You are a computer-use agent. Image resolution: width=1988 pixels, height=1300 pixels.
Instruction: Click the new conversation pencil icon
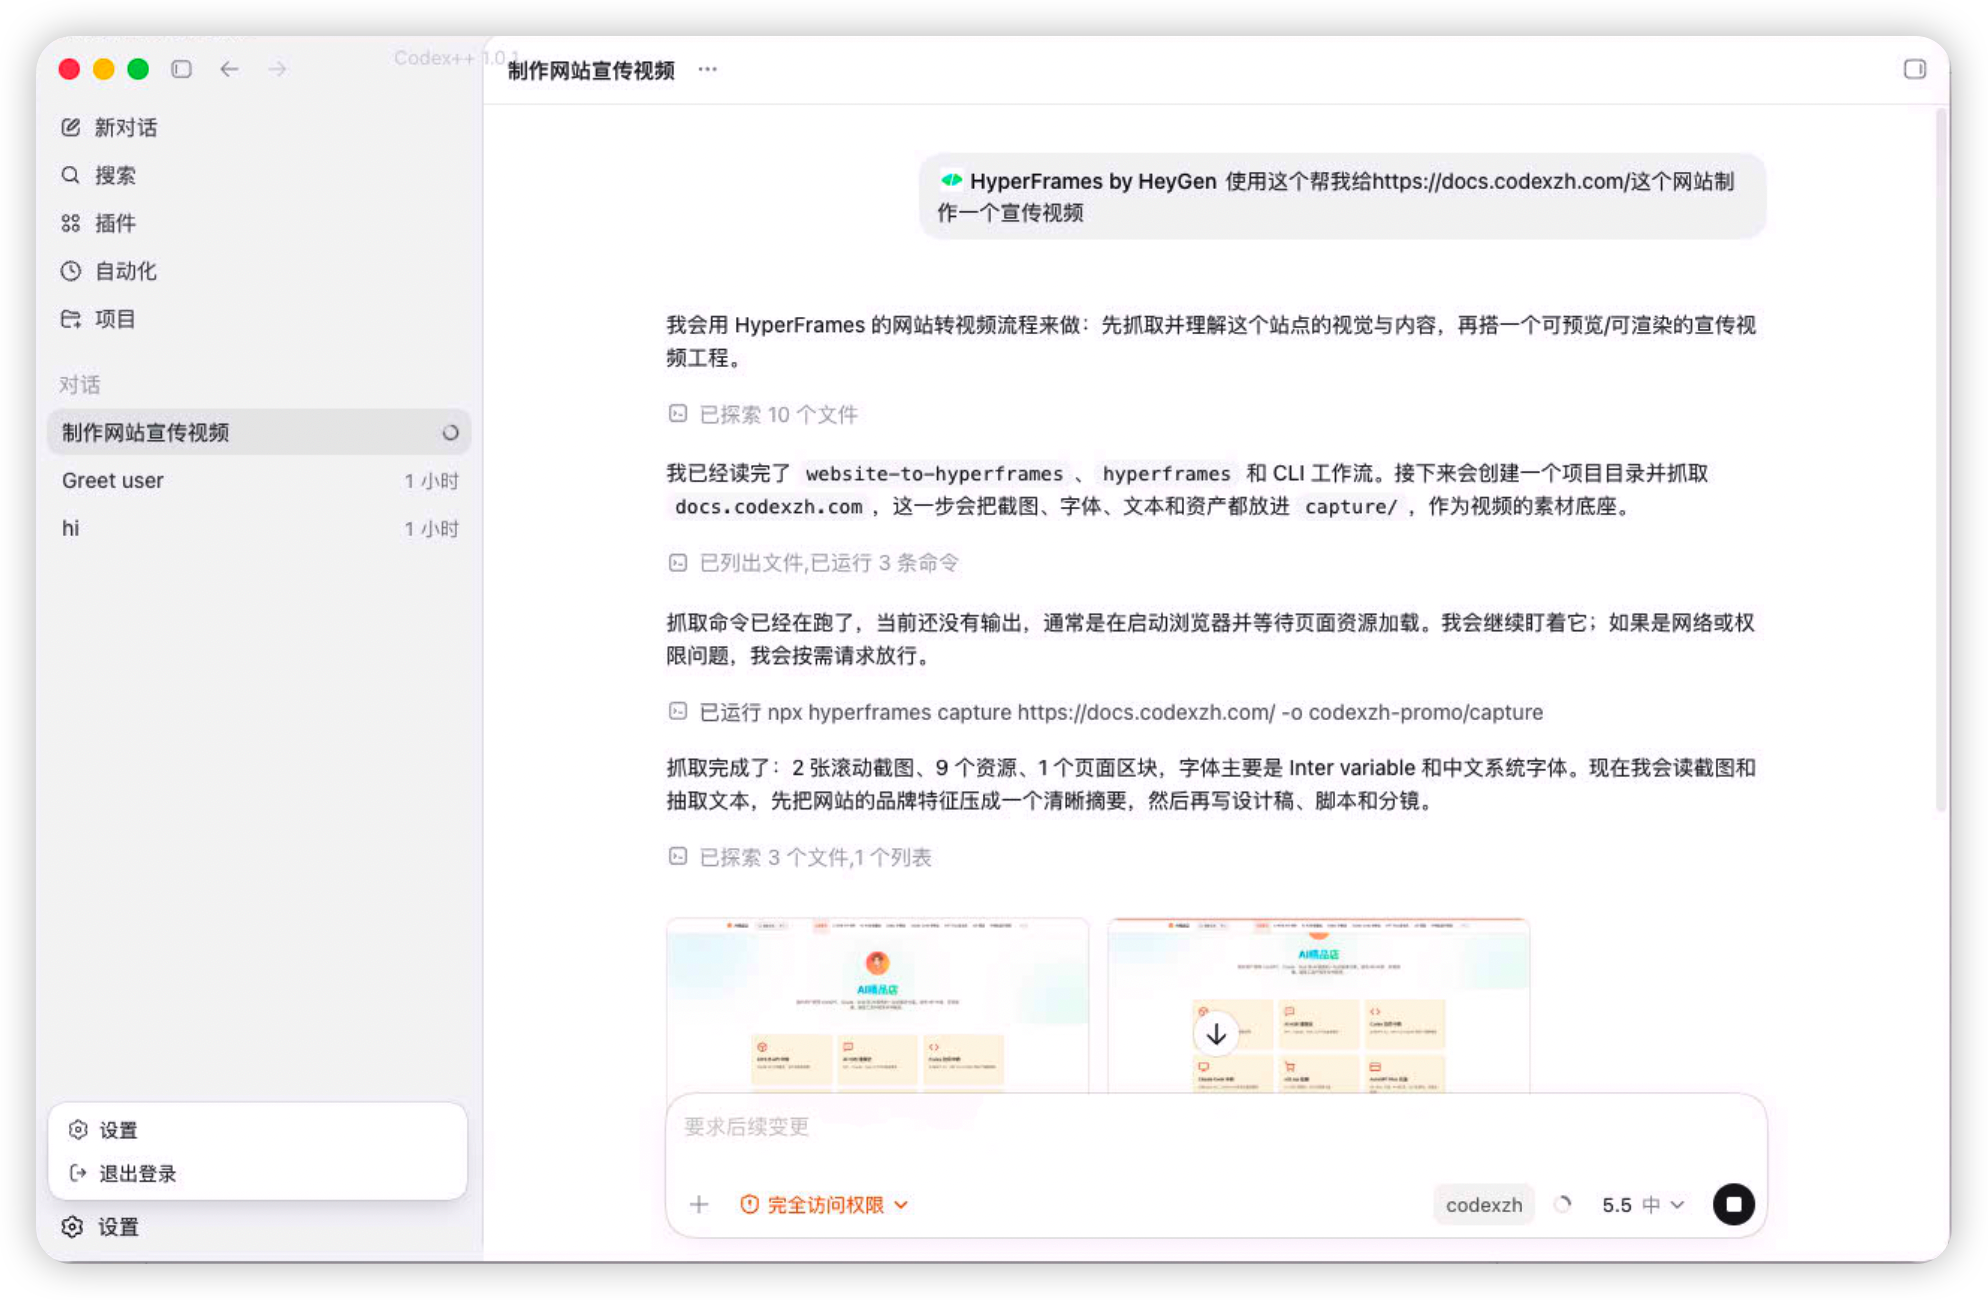[x=70, y=127]
